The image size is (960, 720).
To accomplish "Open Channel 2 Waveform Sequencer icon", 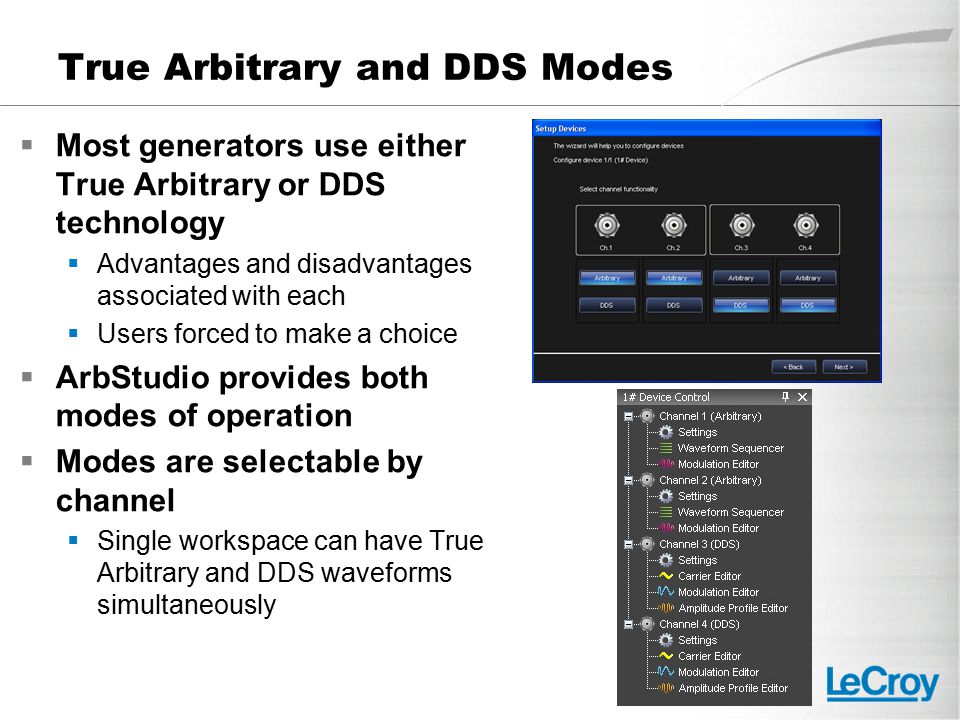I will click(x=666, y=512).
